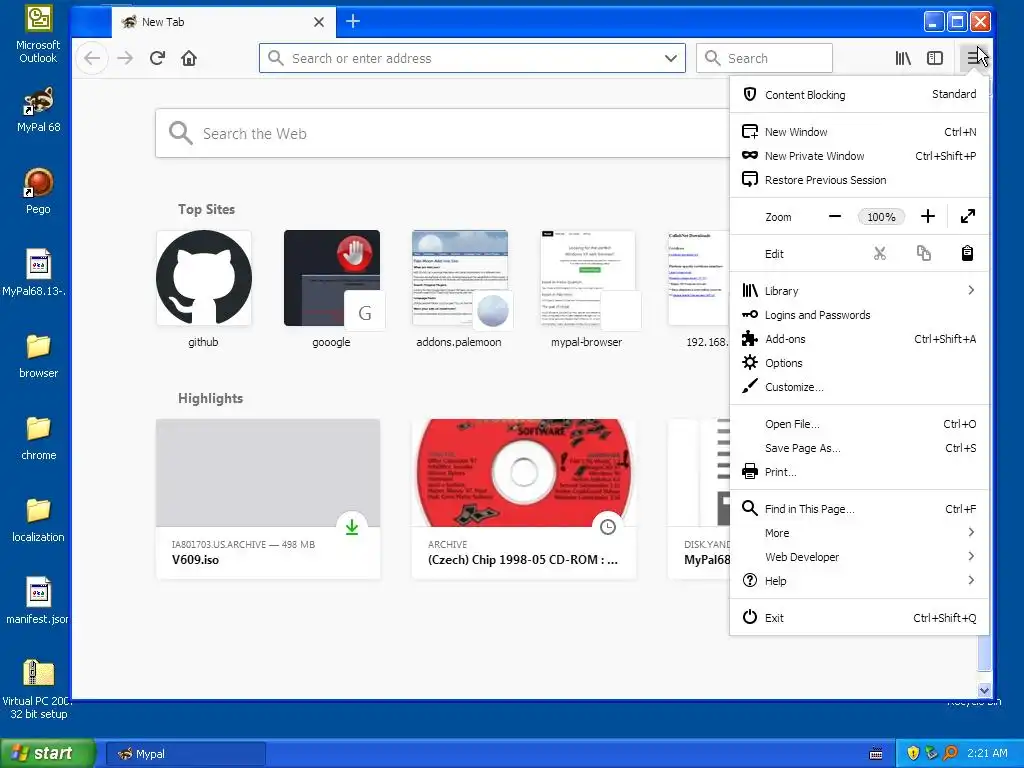Open address bar history dropdown arrow

[x=671, y=58]
